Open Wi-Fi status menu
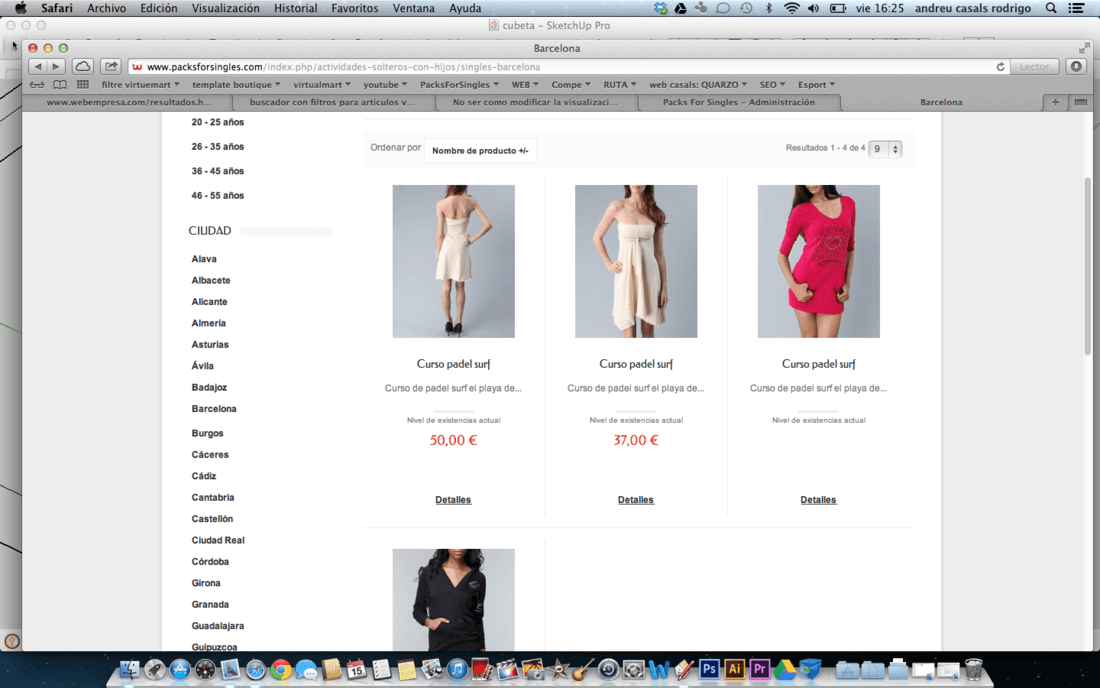Screen dimensions: 1100x688 pyautogui.click(x=791, y=8)
